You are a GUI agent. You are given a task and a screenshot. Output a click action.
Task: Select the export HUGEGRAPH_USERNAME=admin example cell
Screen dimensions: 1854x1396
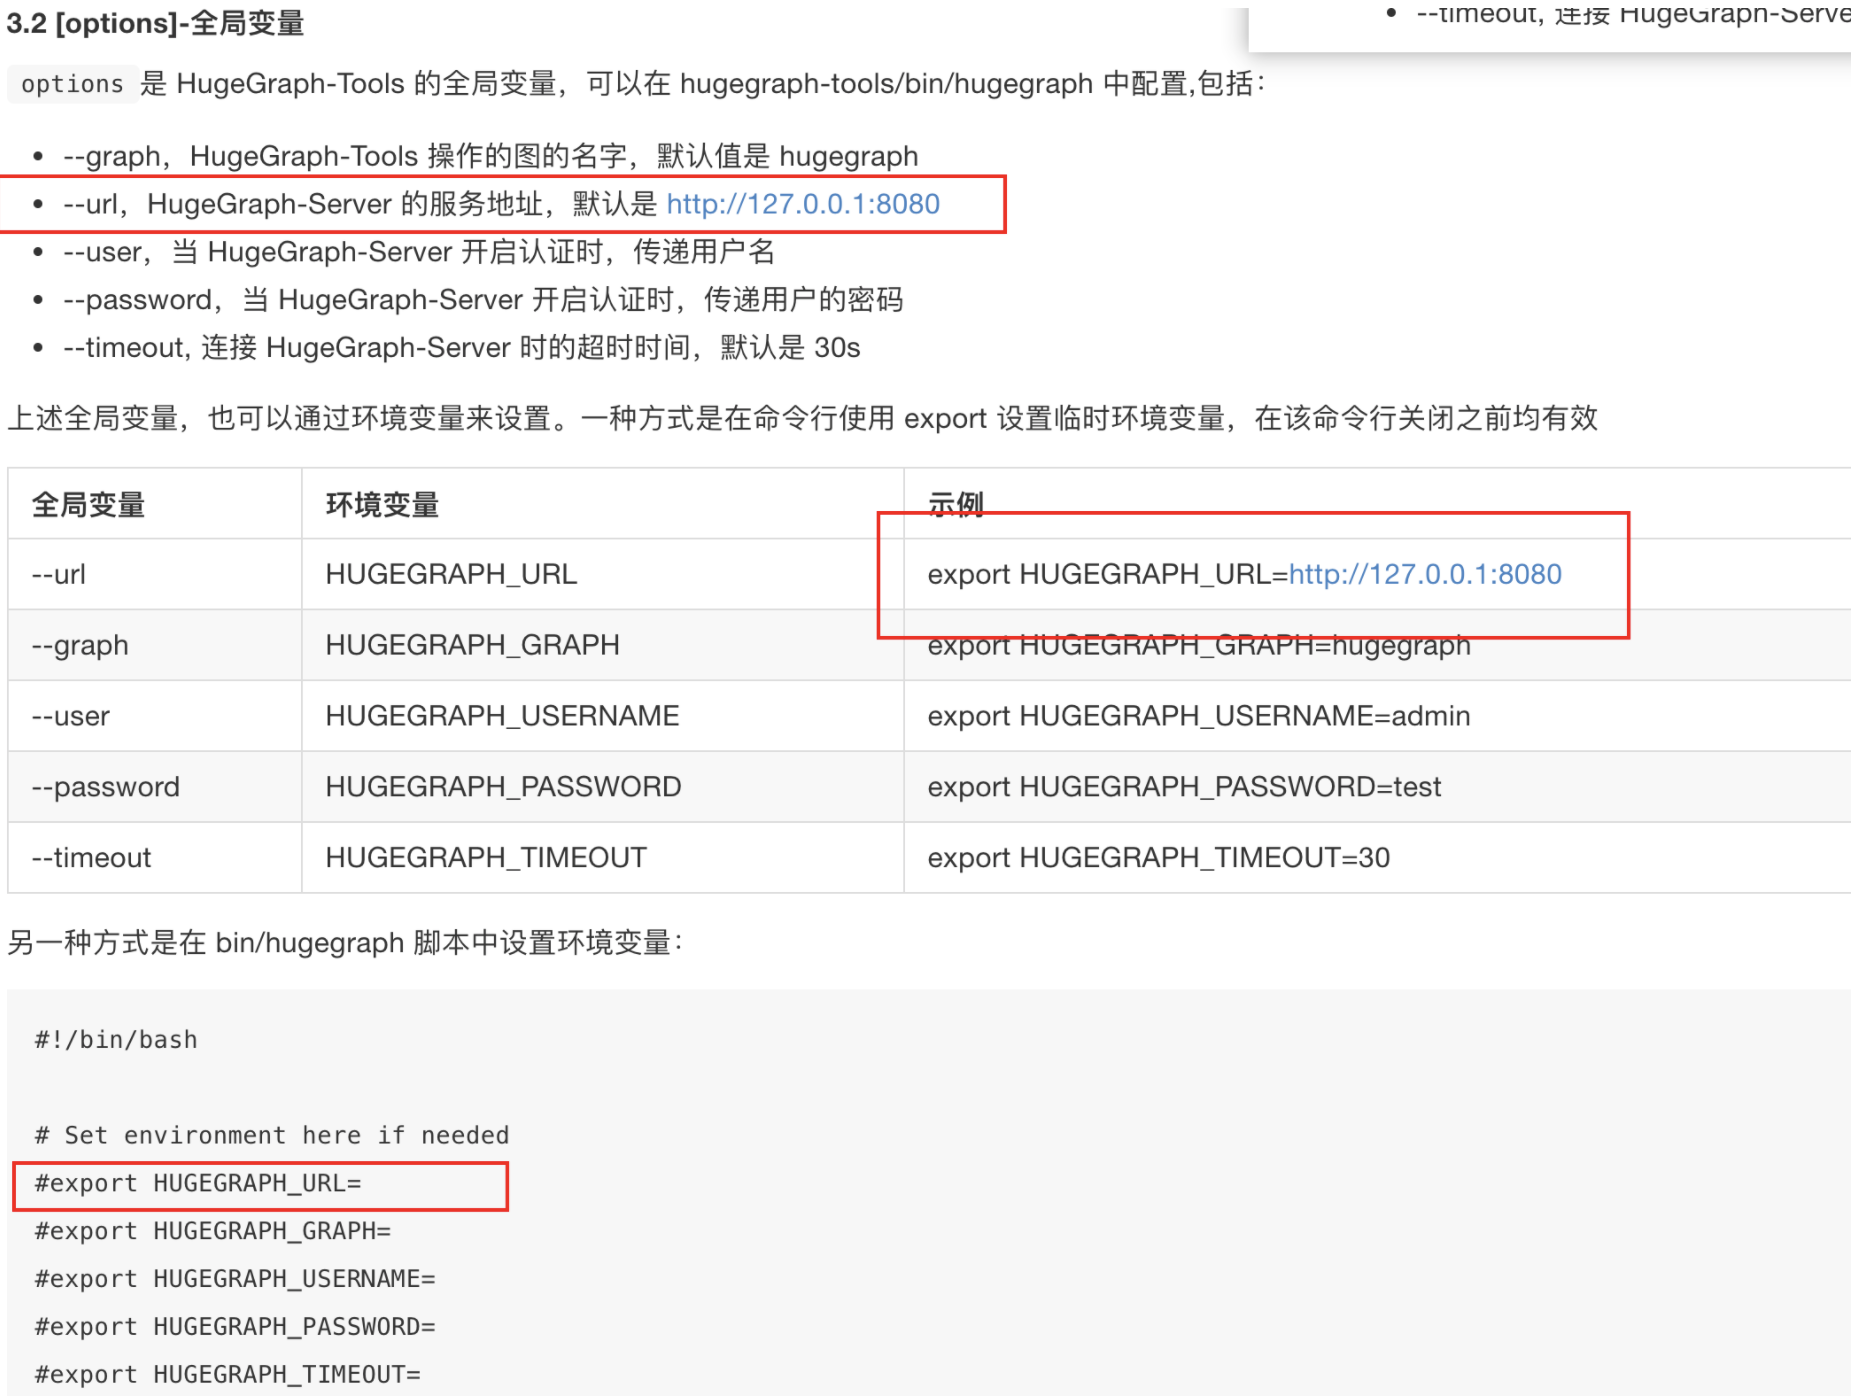pyautogui.click(x=1198, y=716)
